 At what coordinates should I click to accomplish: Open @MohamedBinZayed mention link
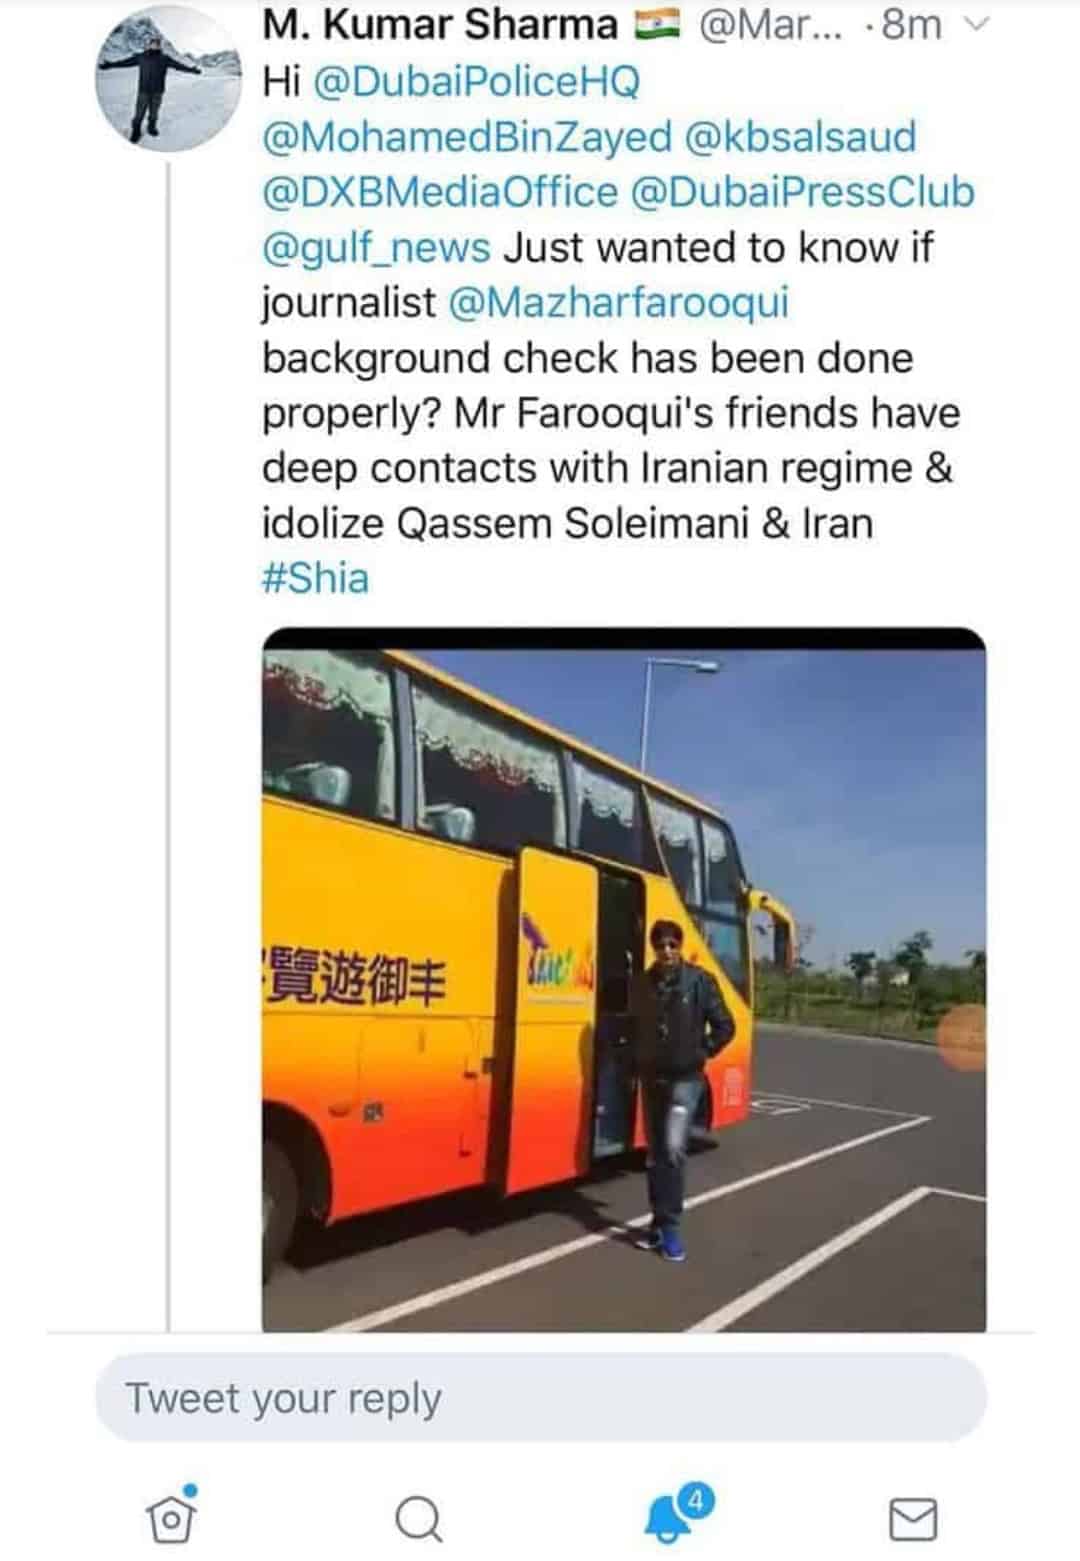467,137
